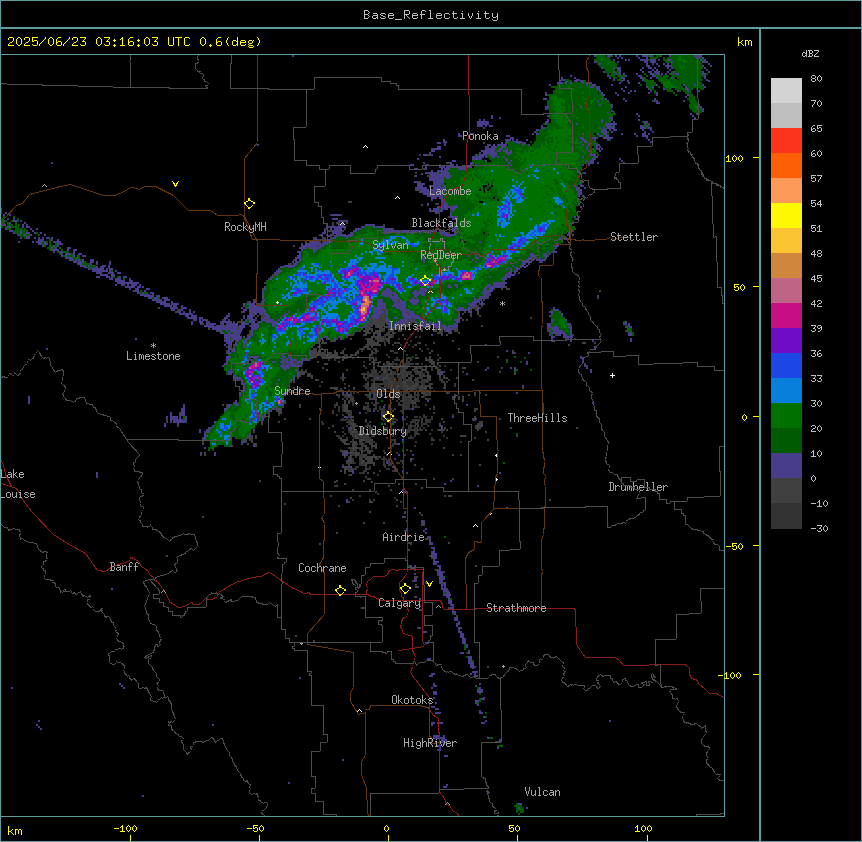862x842 pixels.
Task: Click the yellow V marker northeast of Calgary
Action: click(x=429, y=584)
